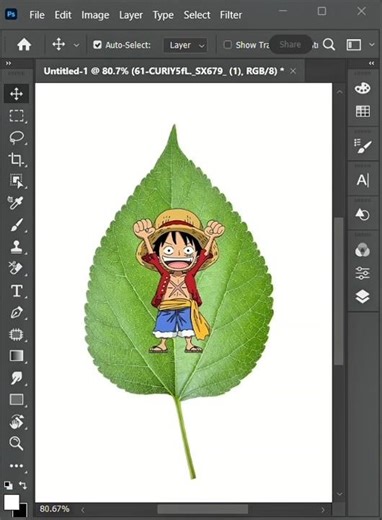382x520 pixels.
Task: Open the Filter menu
Action: coord(231,15)
